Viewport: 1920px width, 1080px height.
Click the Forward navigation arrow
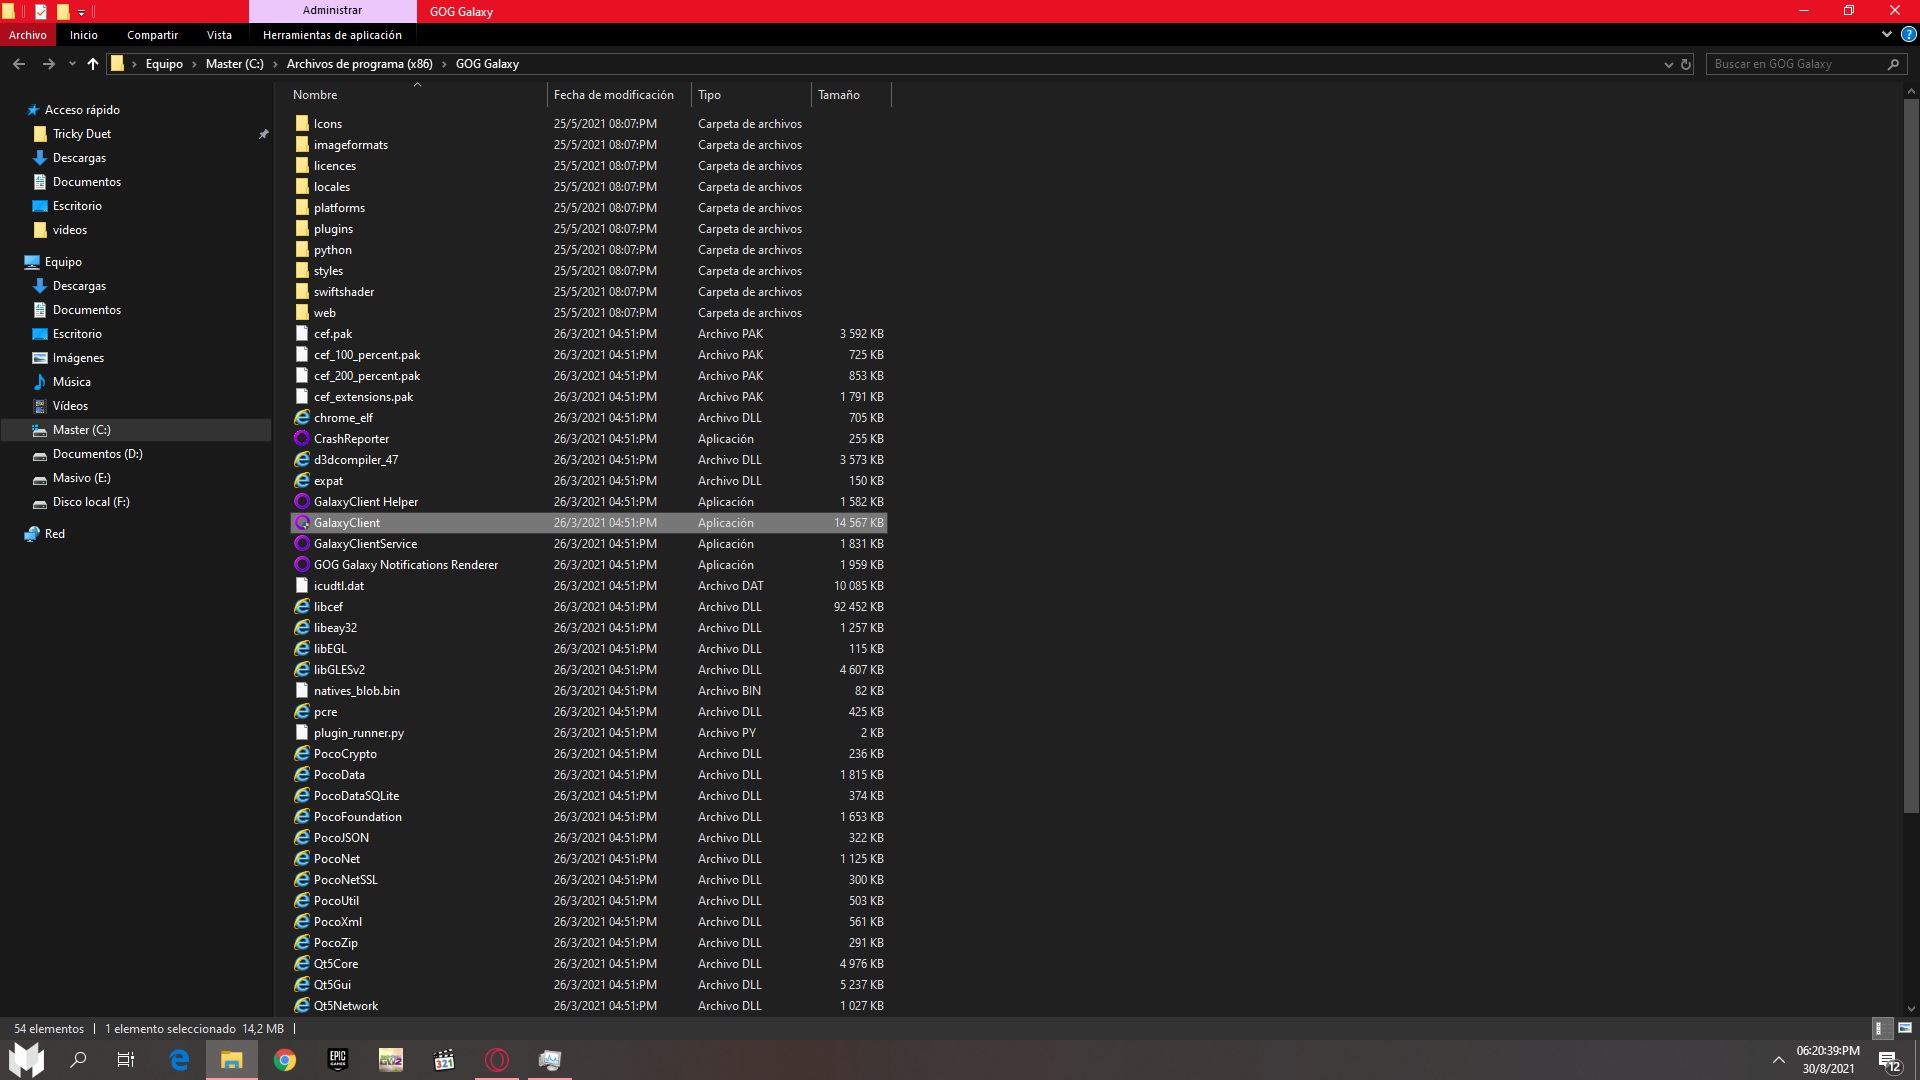coord(48,64)
